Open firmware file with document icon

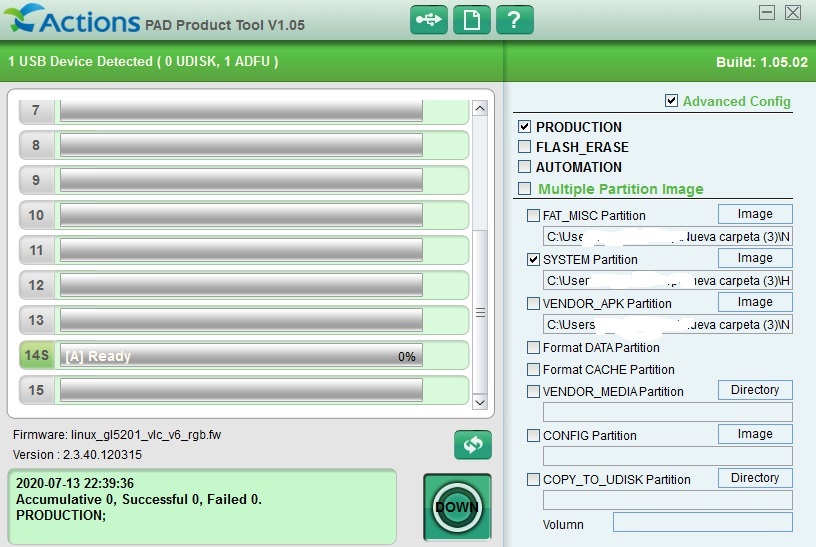click(471, 20)
